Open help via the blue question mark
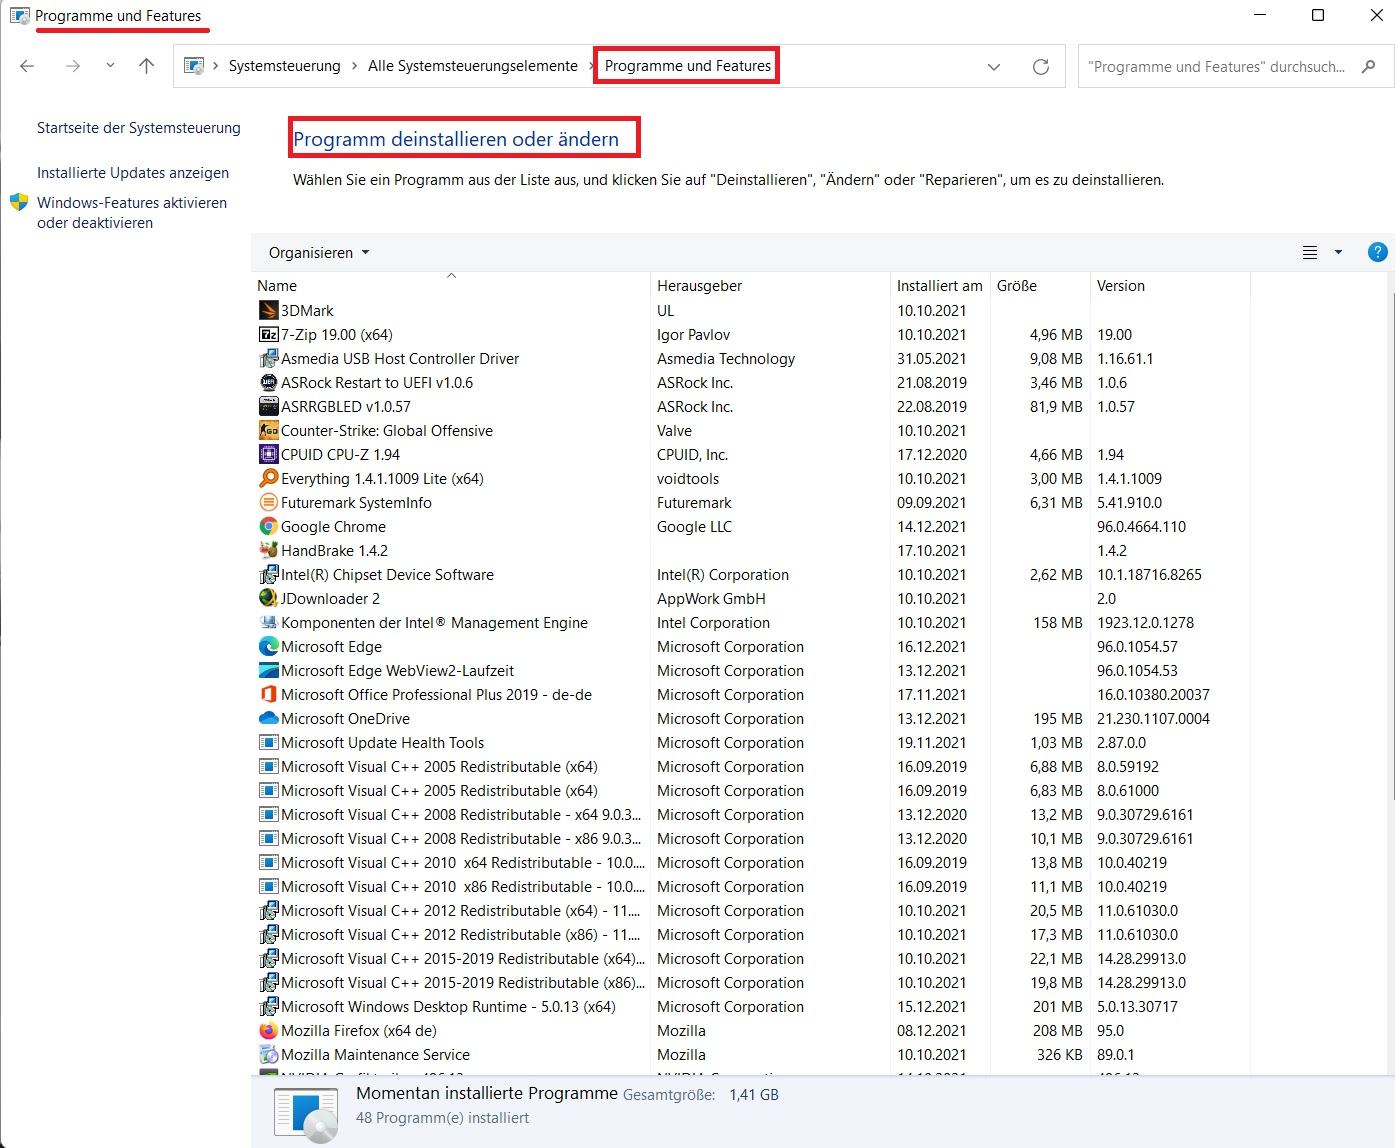Viewport: 1396px width, 1148px height. coord(1377,253)
